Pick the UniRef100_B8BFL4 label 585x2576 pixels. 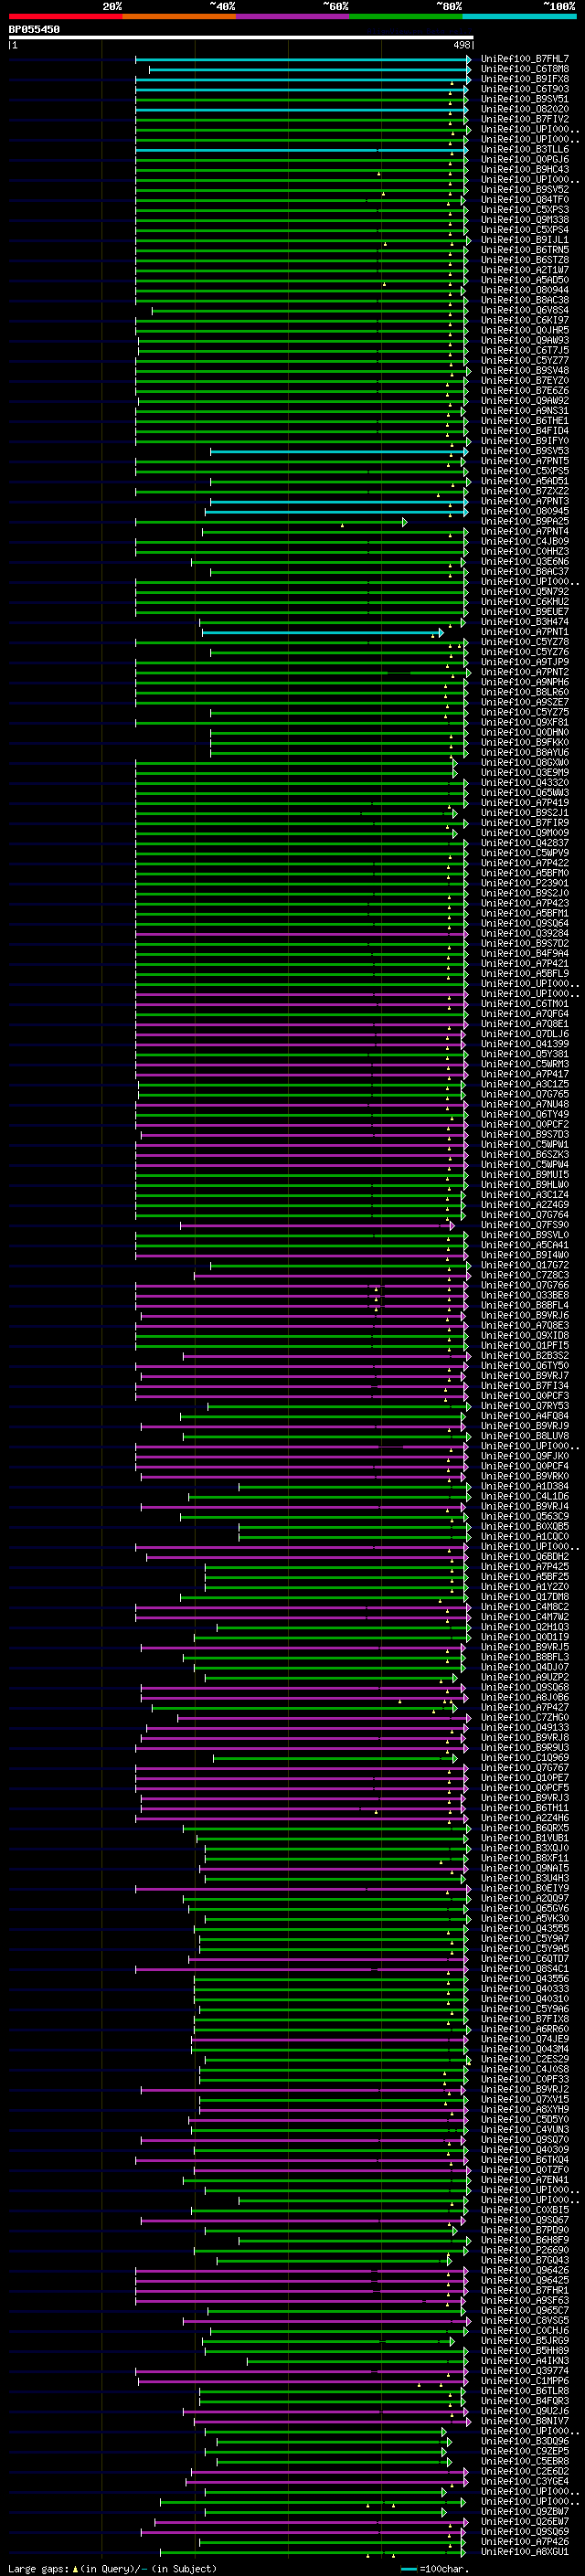524,1305
